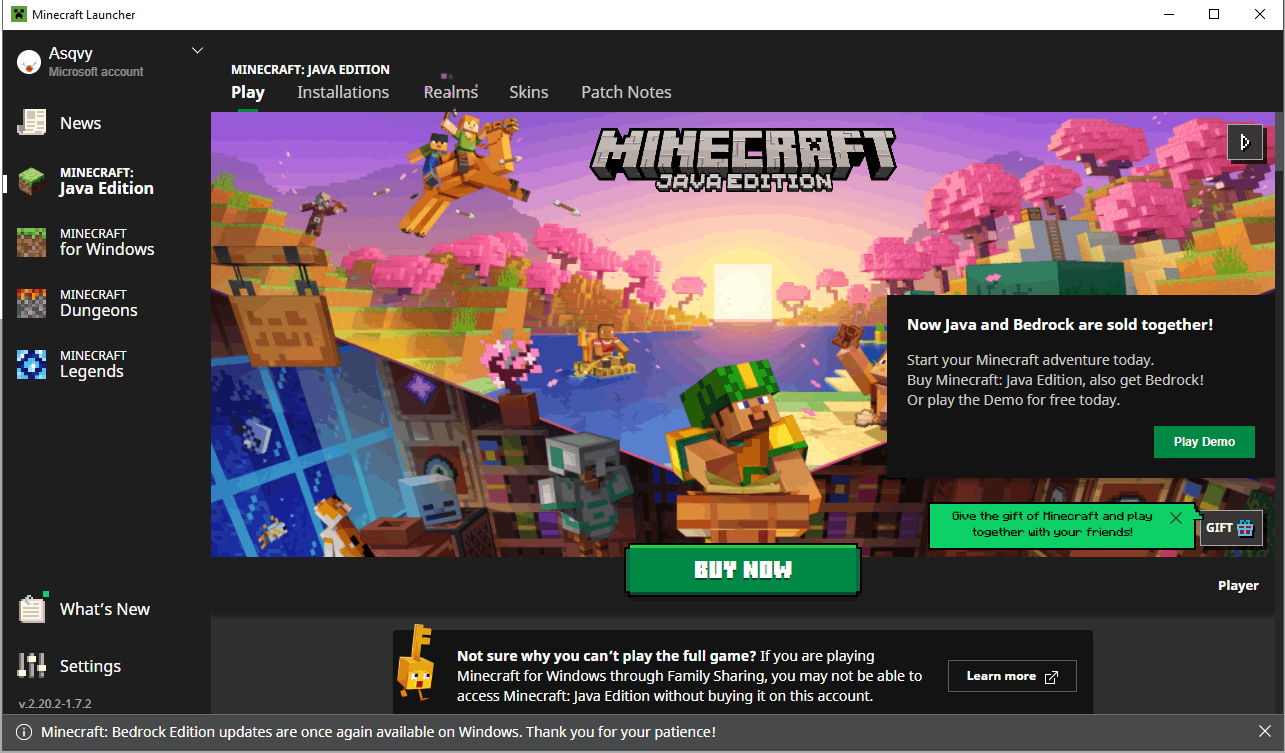Click the 'Give the gift of Minecraft' tooltip text
Screen dimensions: 1285x753
(1052, 524)
